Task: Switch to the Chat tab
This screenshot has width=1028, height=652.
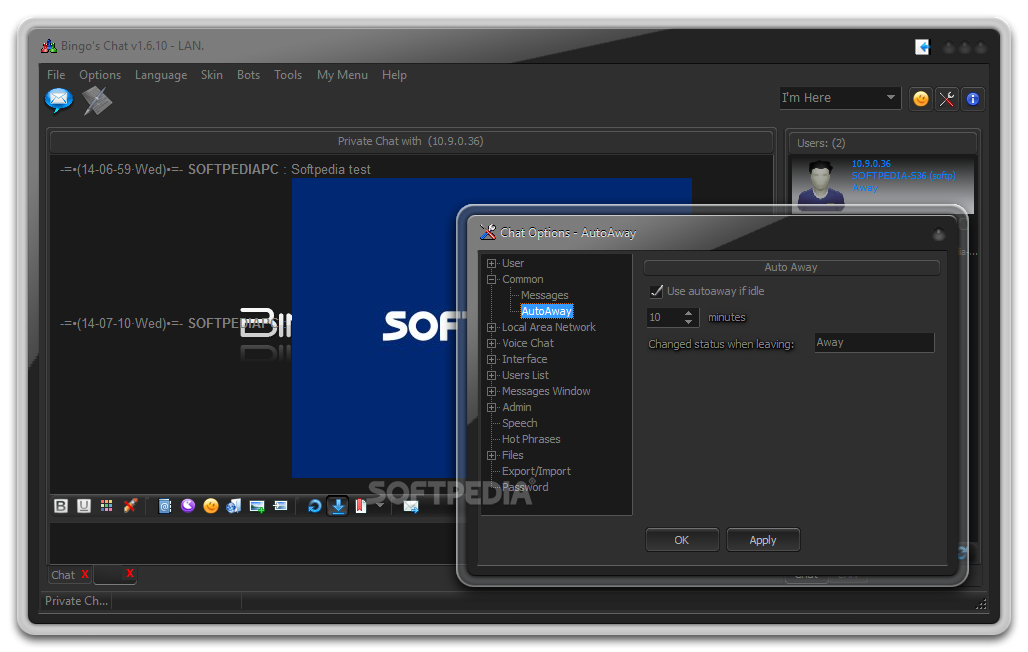Action: 64,575
